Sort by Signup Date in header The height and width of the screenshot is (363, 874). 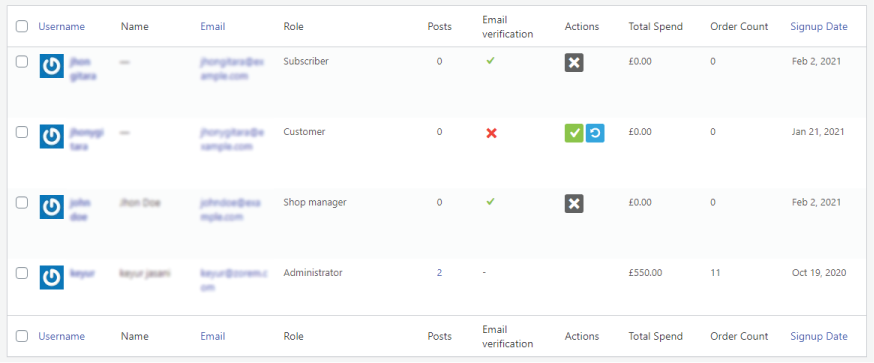coord(819,26)
